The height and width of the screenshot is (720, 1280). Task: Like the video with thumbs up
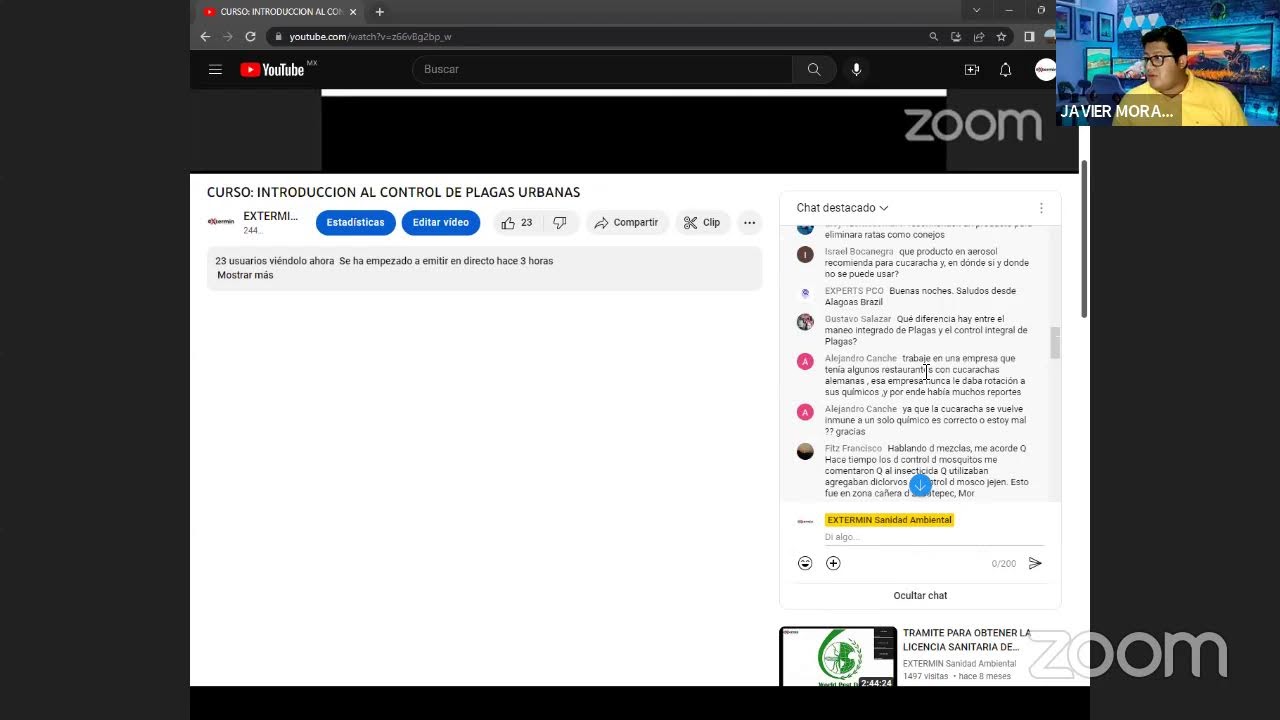517,223
